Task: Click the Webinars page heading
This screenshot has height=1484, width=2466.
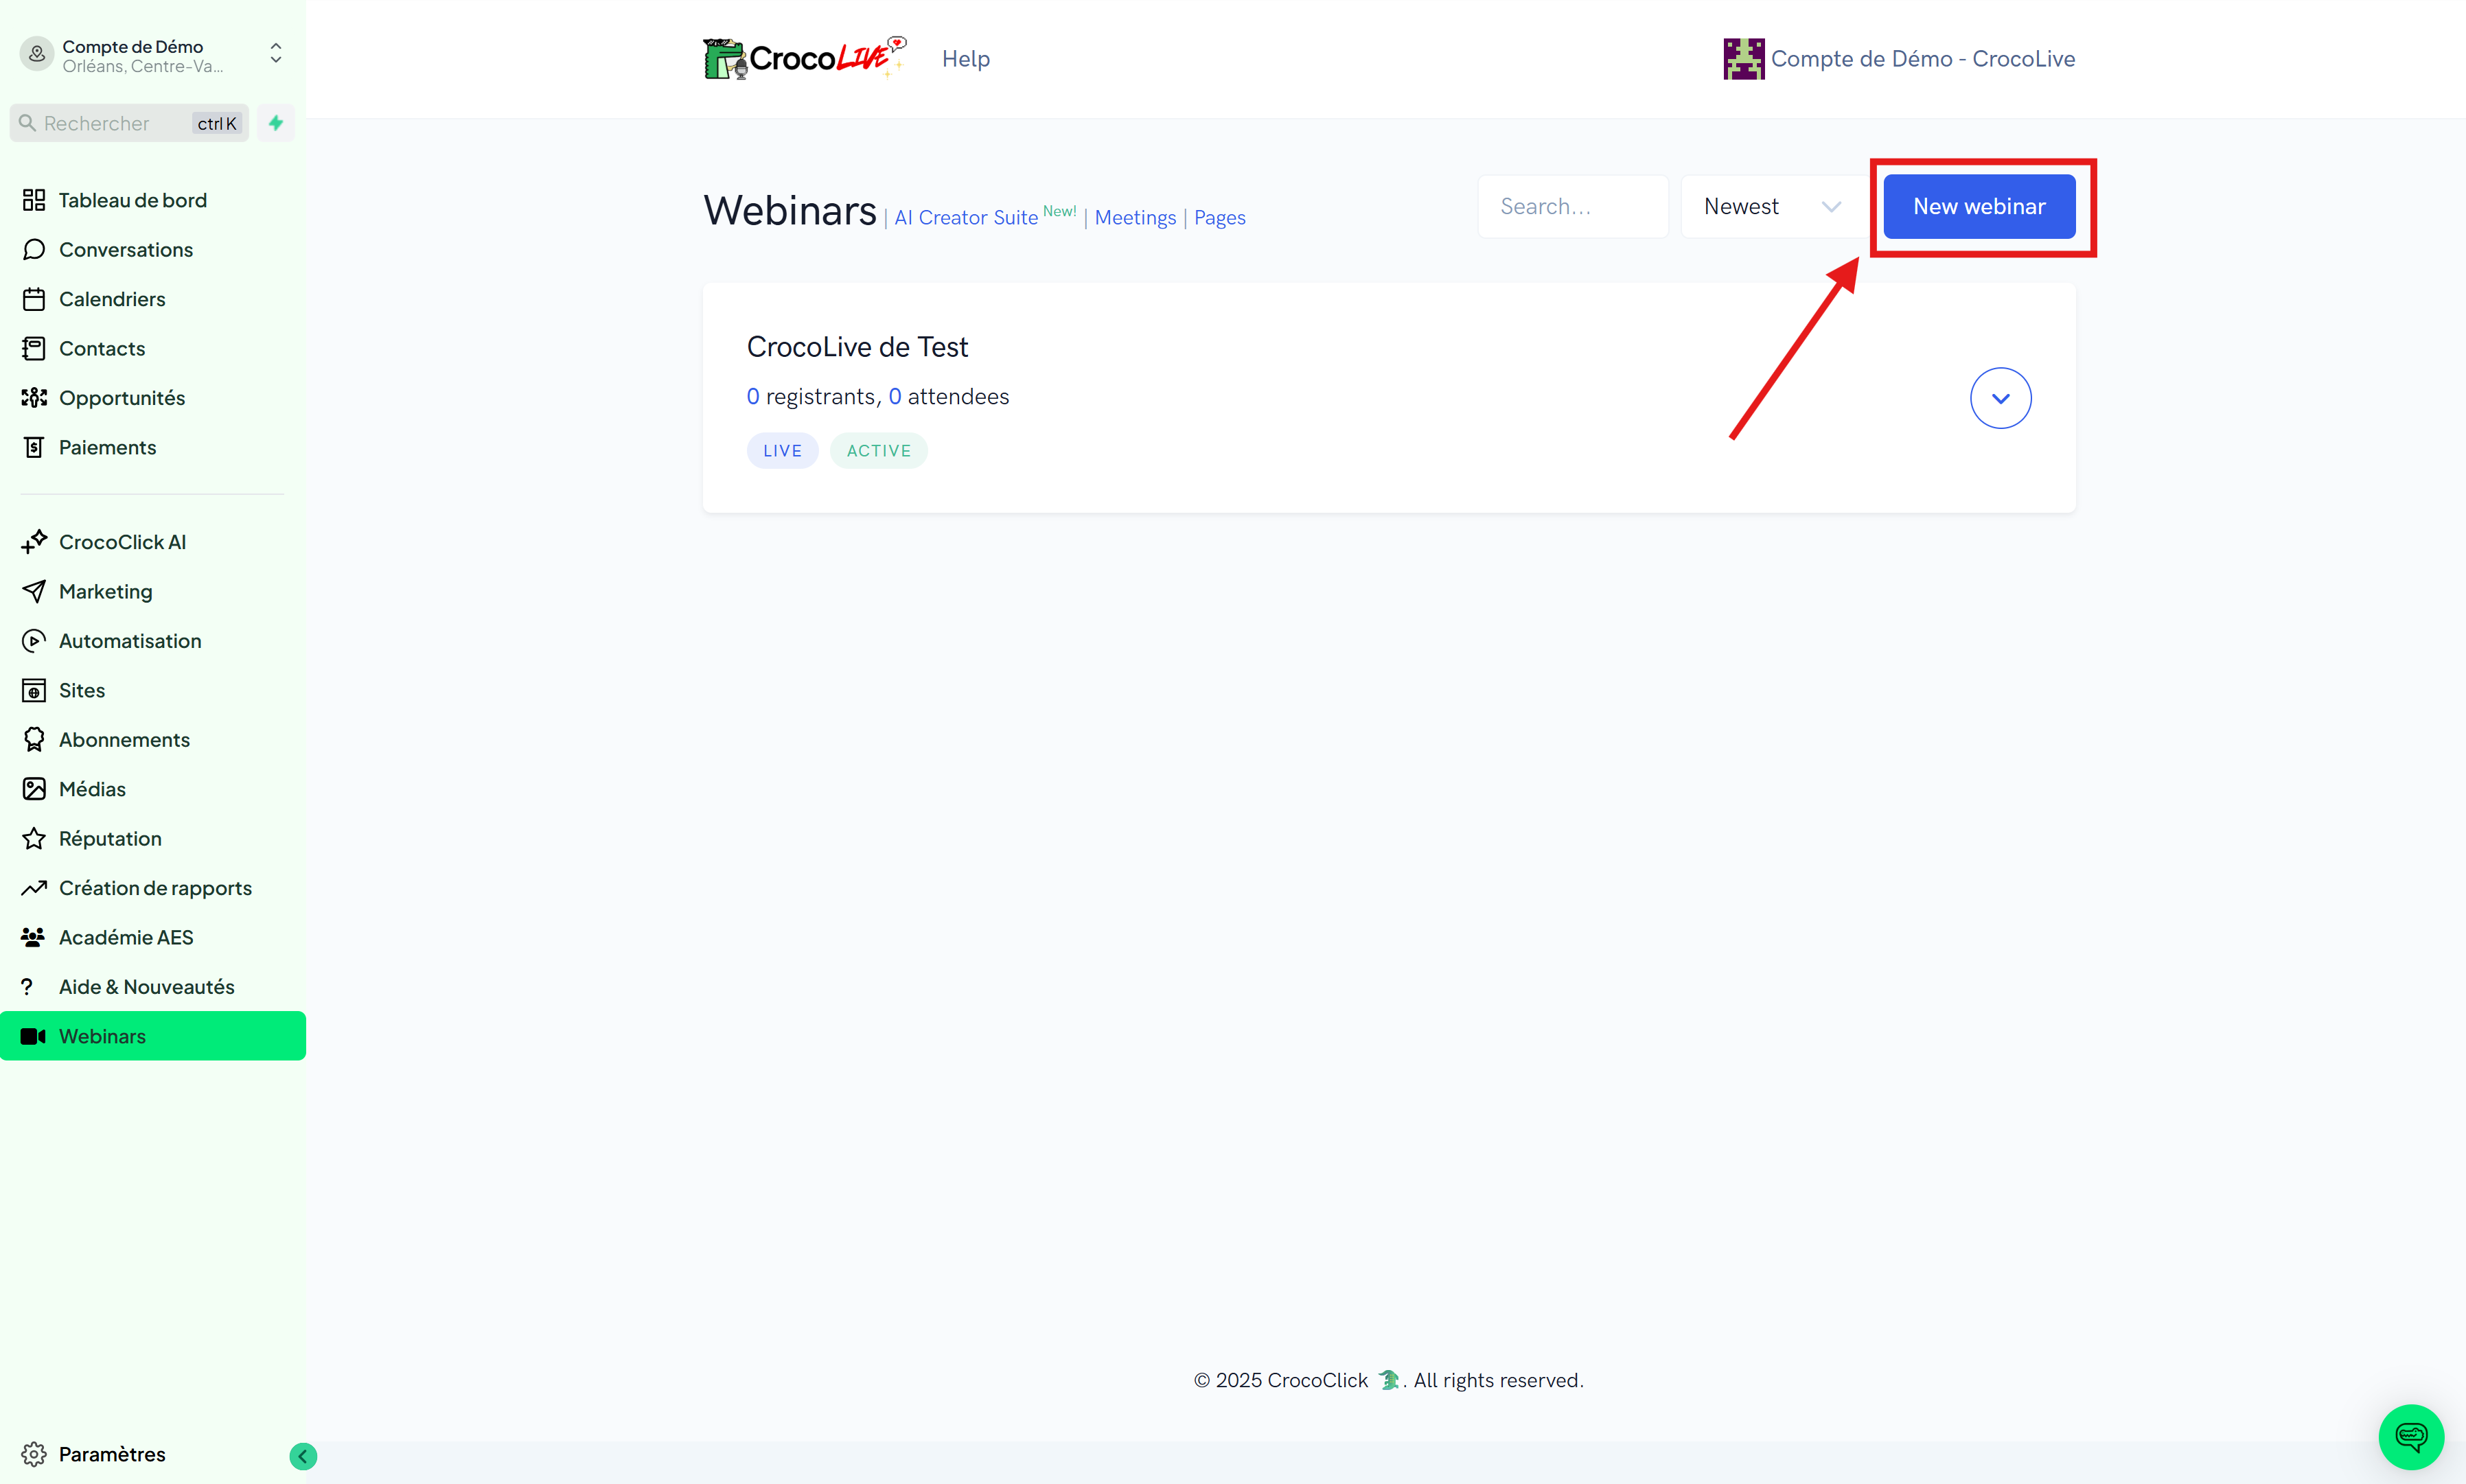Action: tap(790, 210)
